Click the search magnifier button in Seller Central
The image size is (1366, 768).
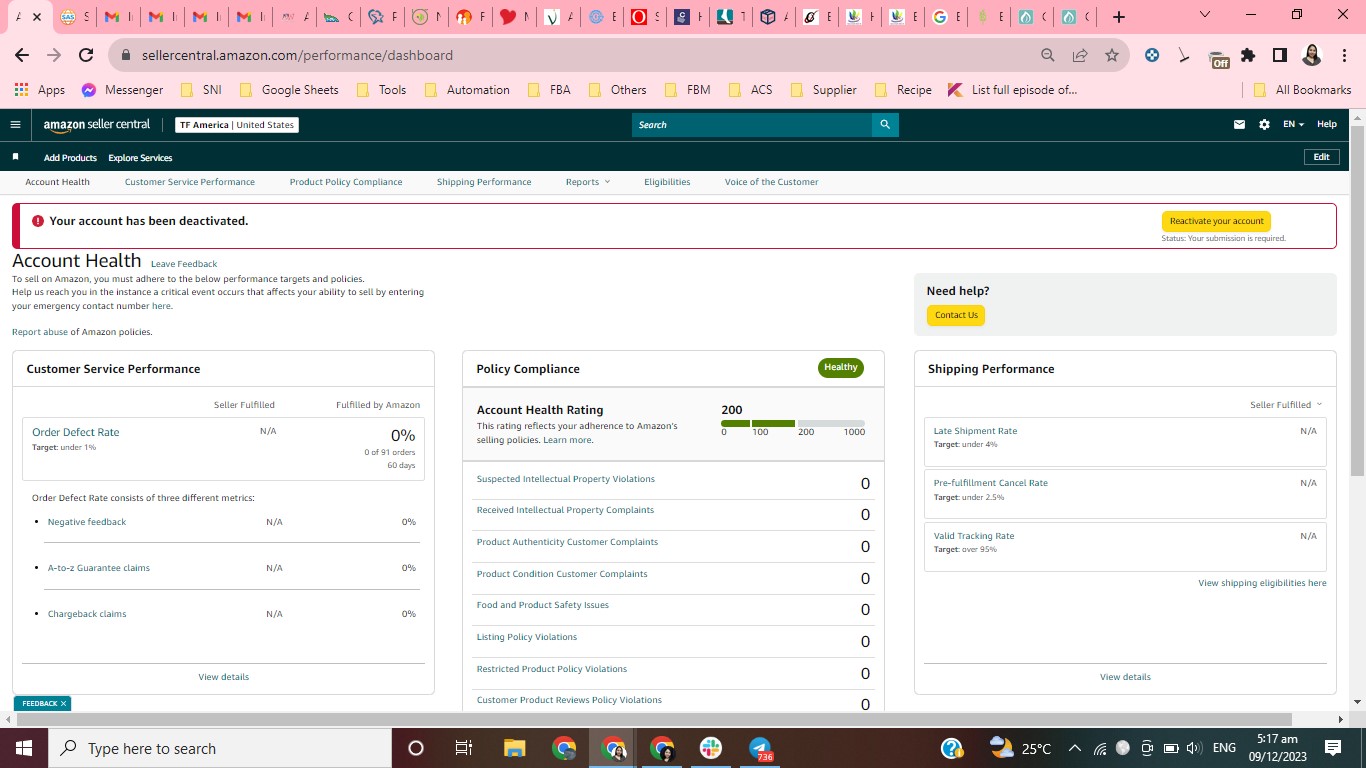885,125
